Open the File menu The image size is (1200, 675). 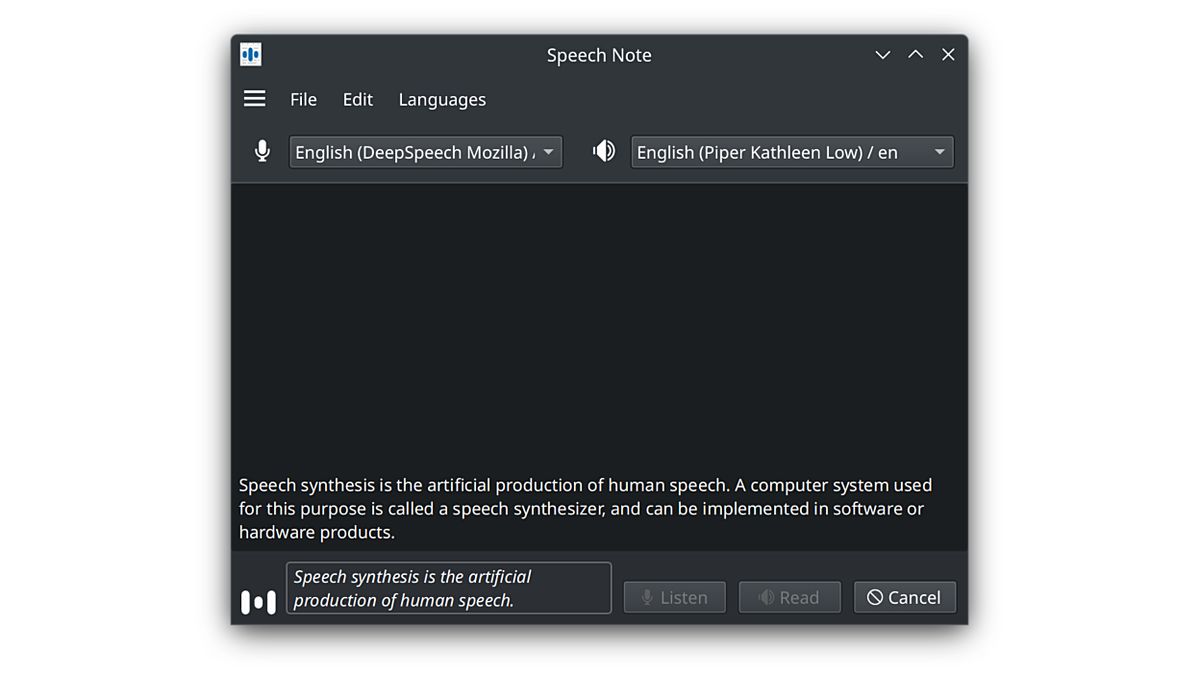[x=303, y=99]
